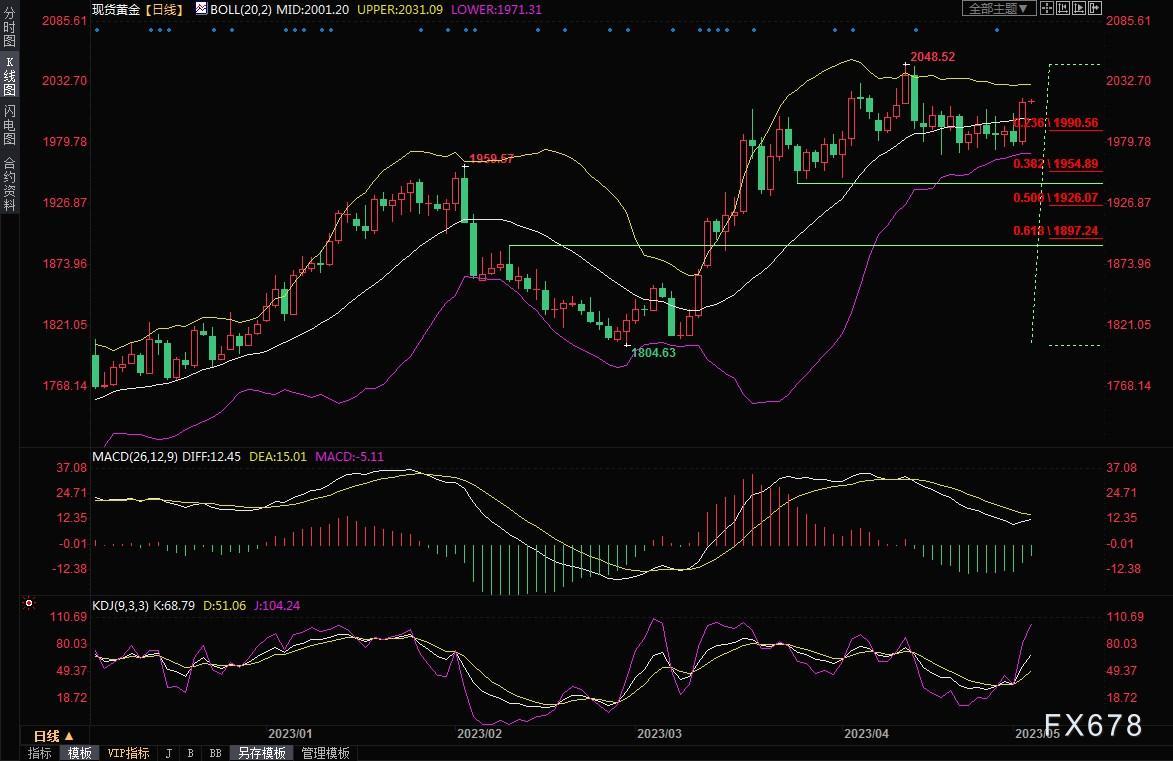Click 管理模板 button
The width and height of the screenshot is (1173, 761).
click(325, 753)
